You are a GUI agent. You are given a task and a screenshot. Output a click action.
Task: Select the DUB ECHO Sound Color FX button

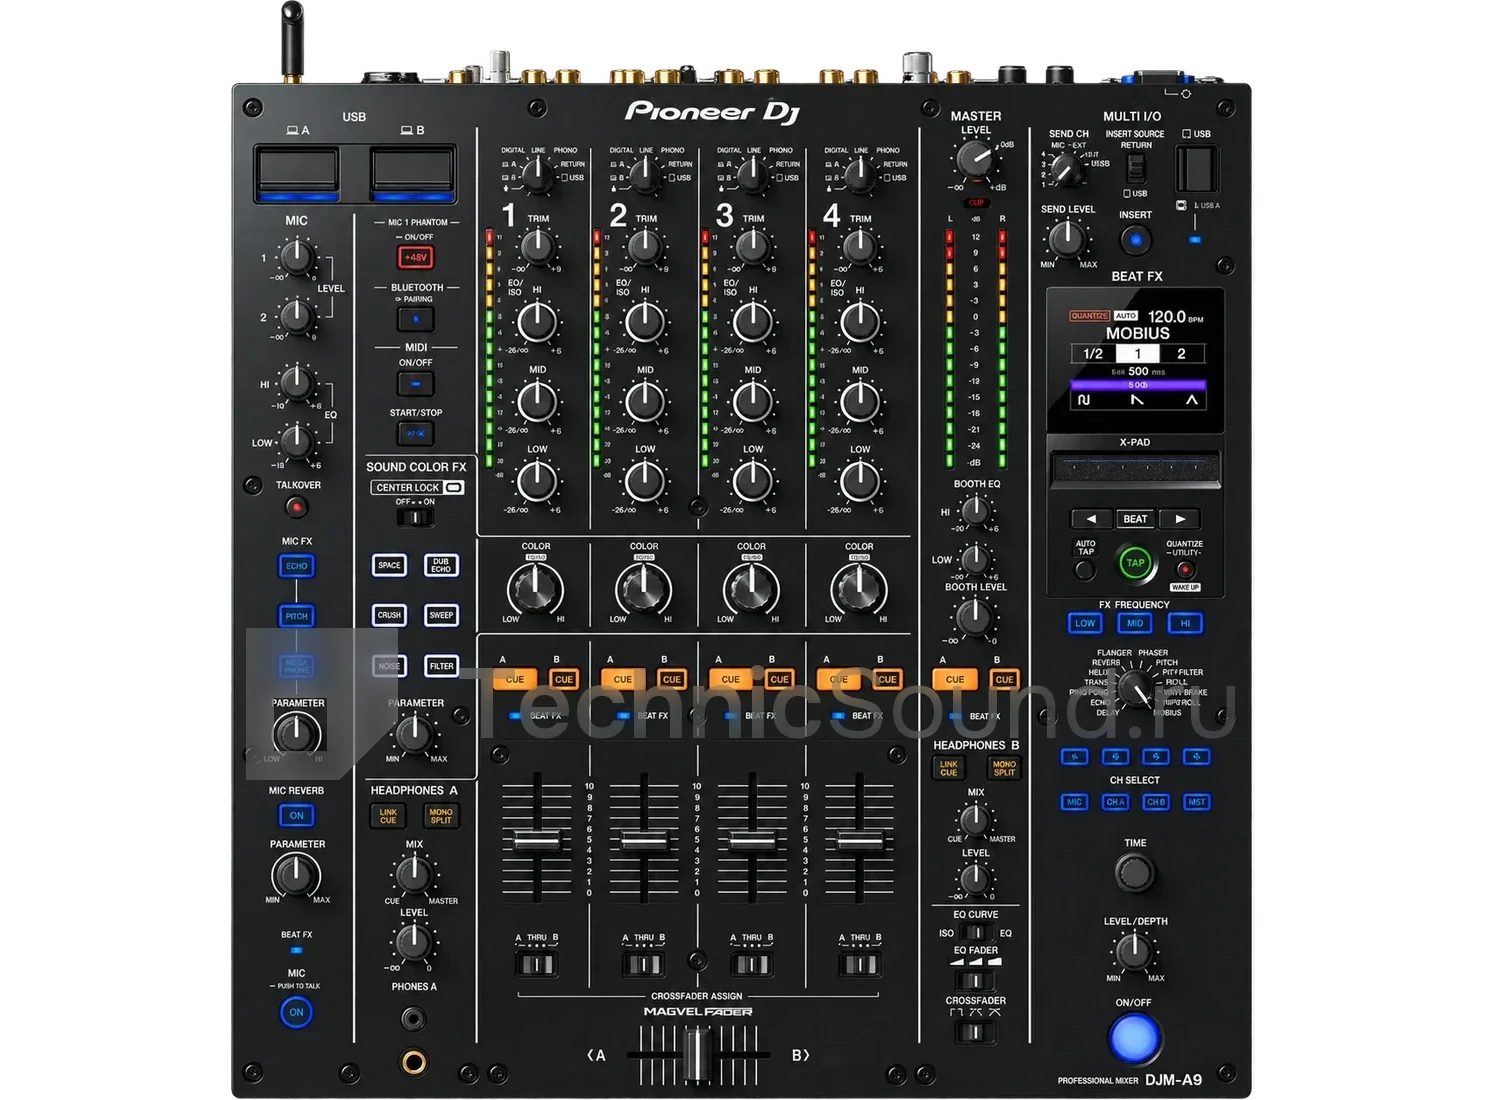click(x=441, y=565)
